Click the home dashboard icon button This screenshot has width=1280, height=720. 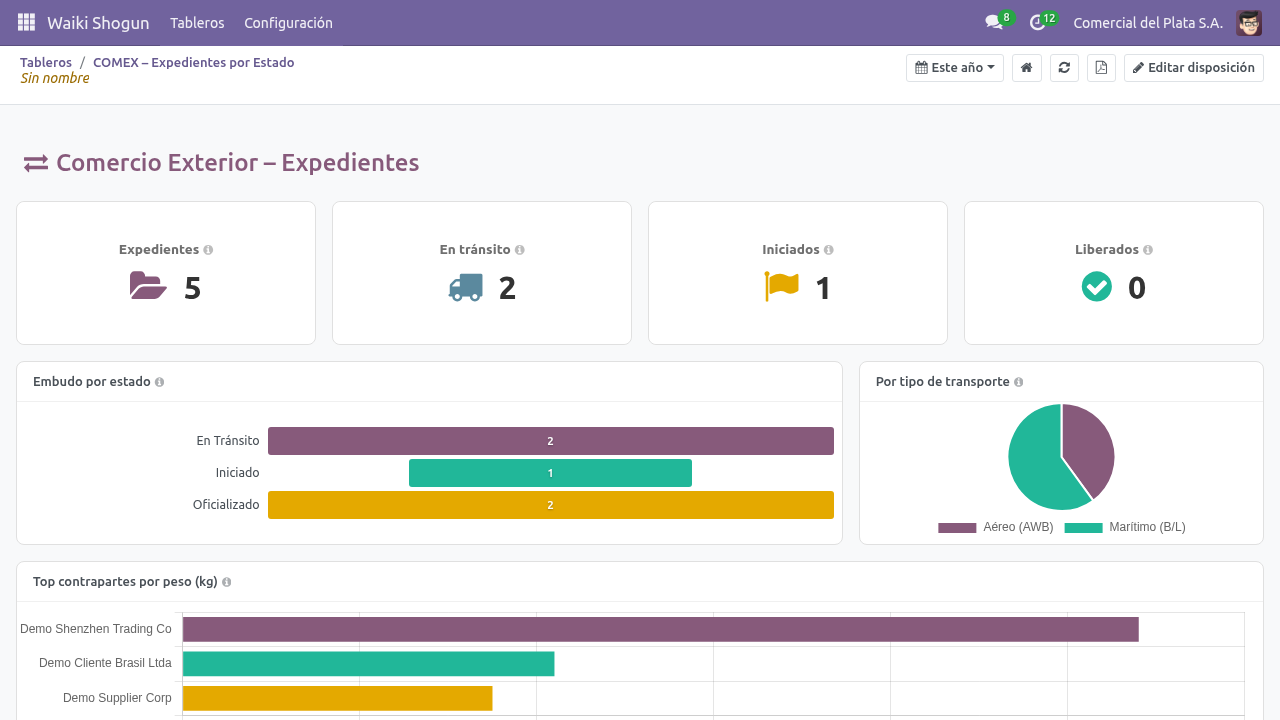[1026, 68]
